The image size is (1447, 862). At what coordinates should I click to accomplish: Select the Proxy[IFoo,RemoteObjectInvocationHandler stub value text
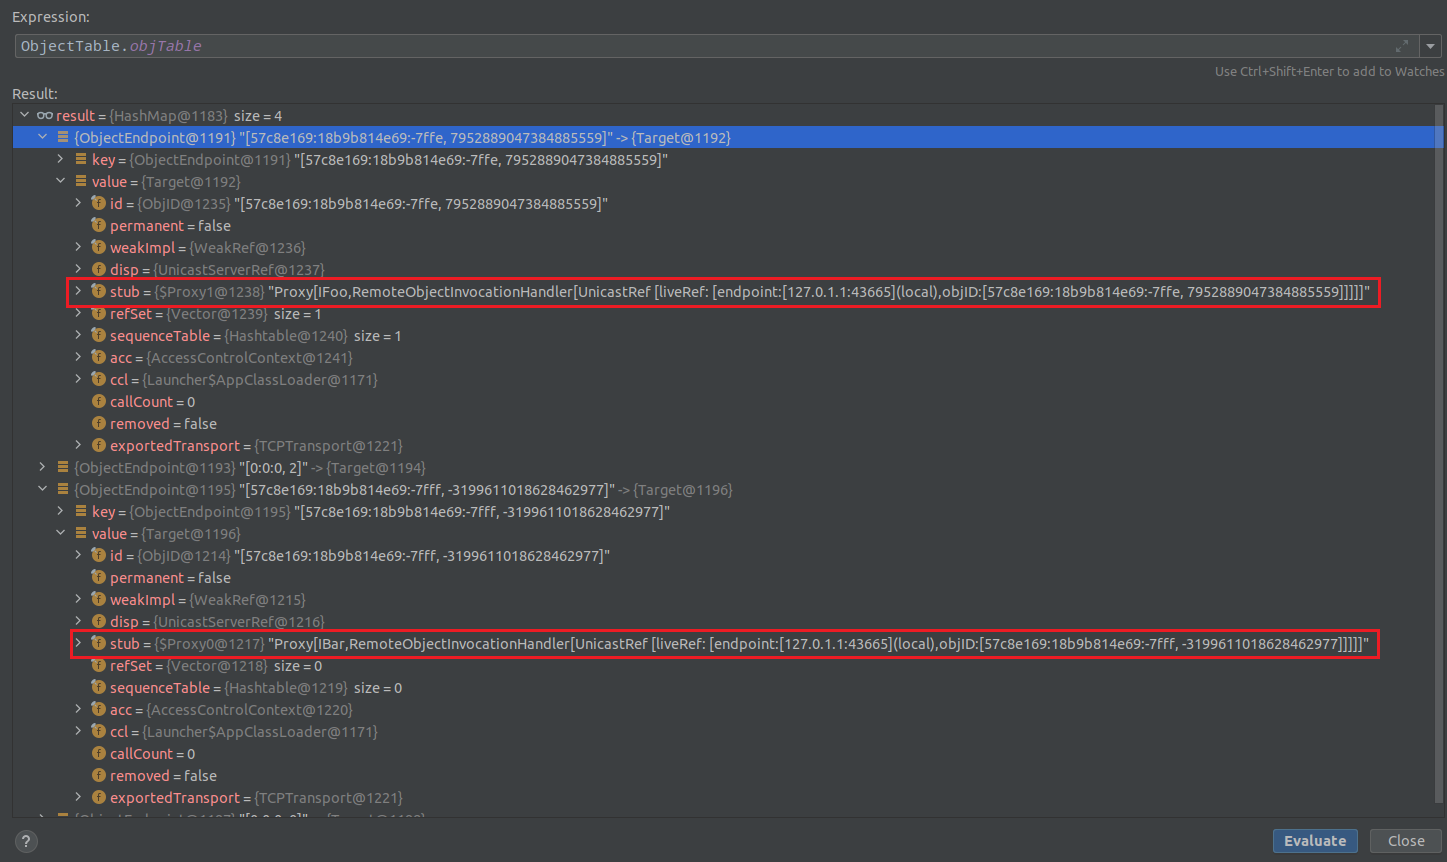click(820, 292)
